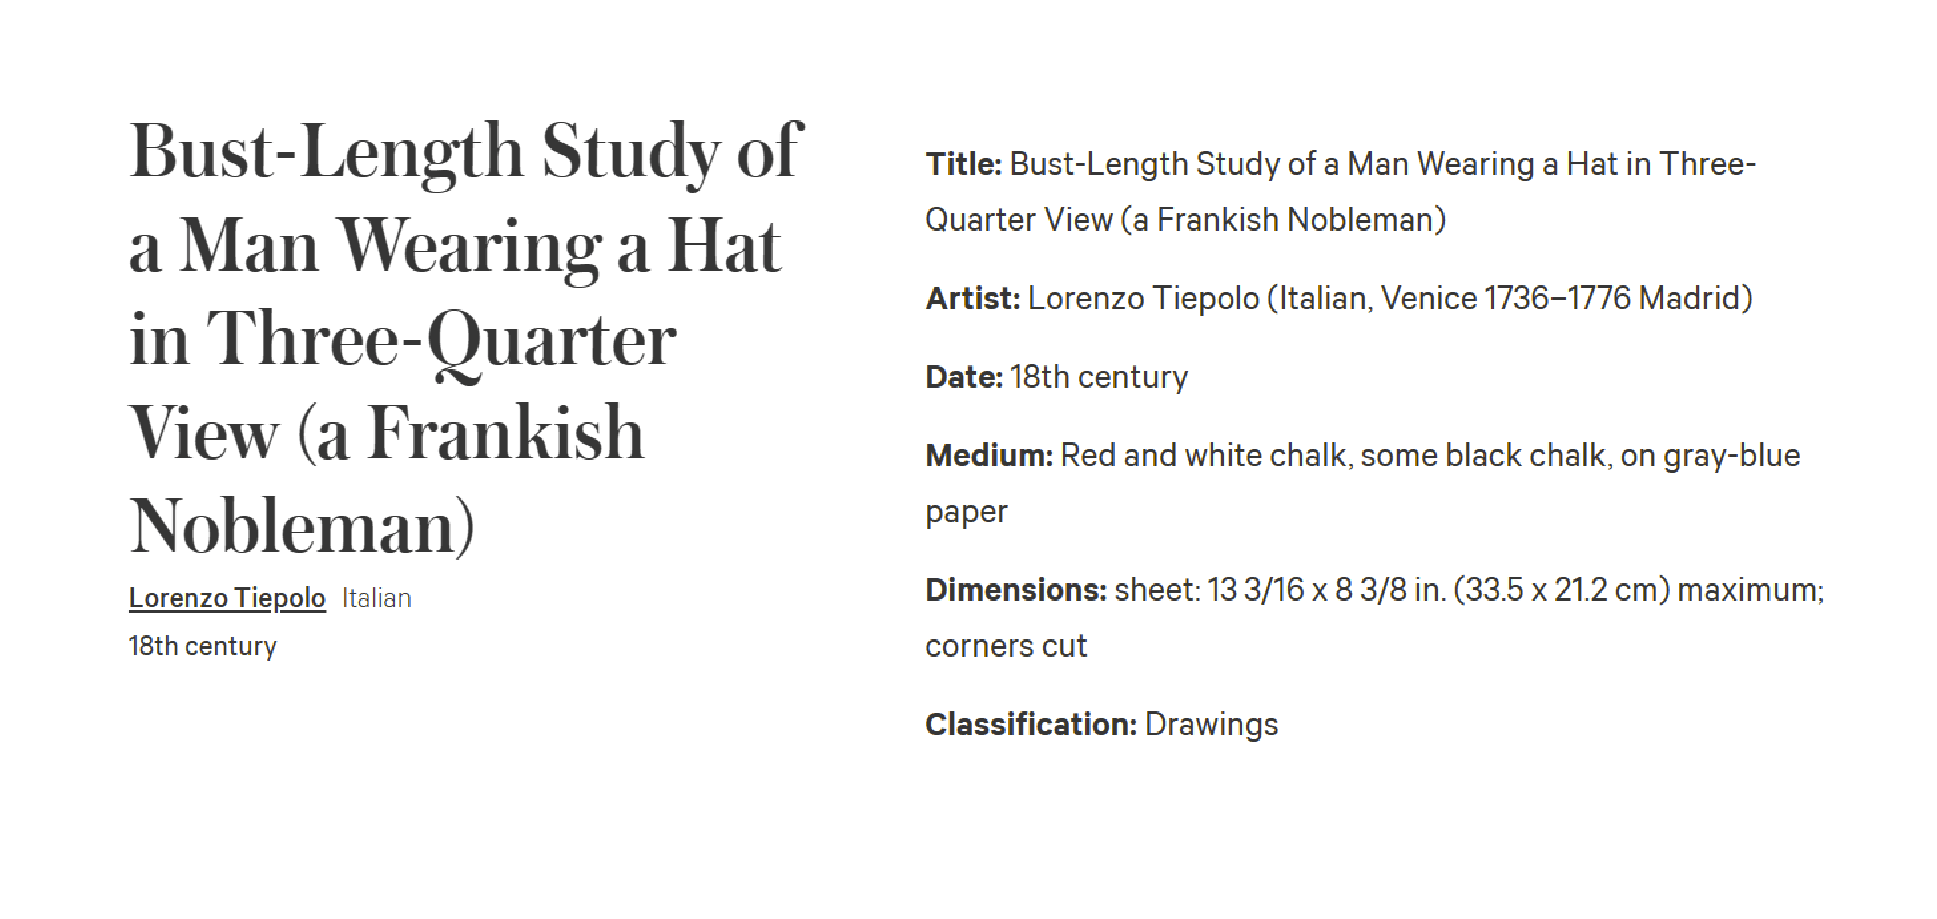Click the sheet dimensions measurement text
Screen dimensions: 1937x919
[1470, 590]
